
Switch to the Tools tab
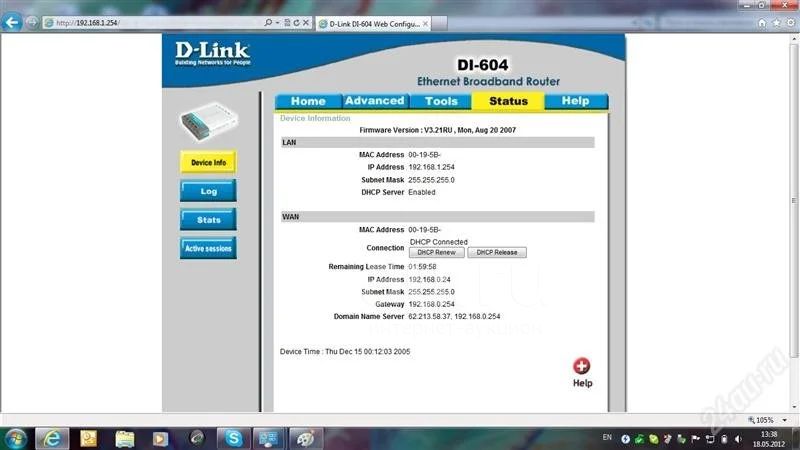[x=441, y=101]
